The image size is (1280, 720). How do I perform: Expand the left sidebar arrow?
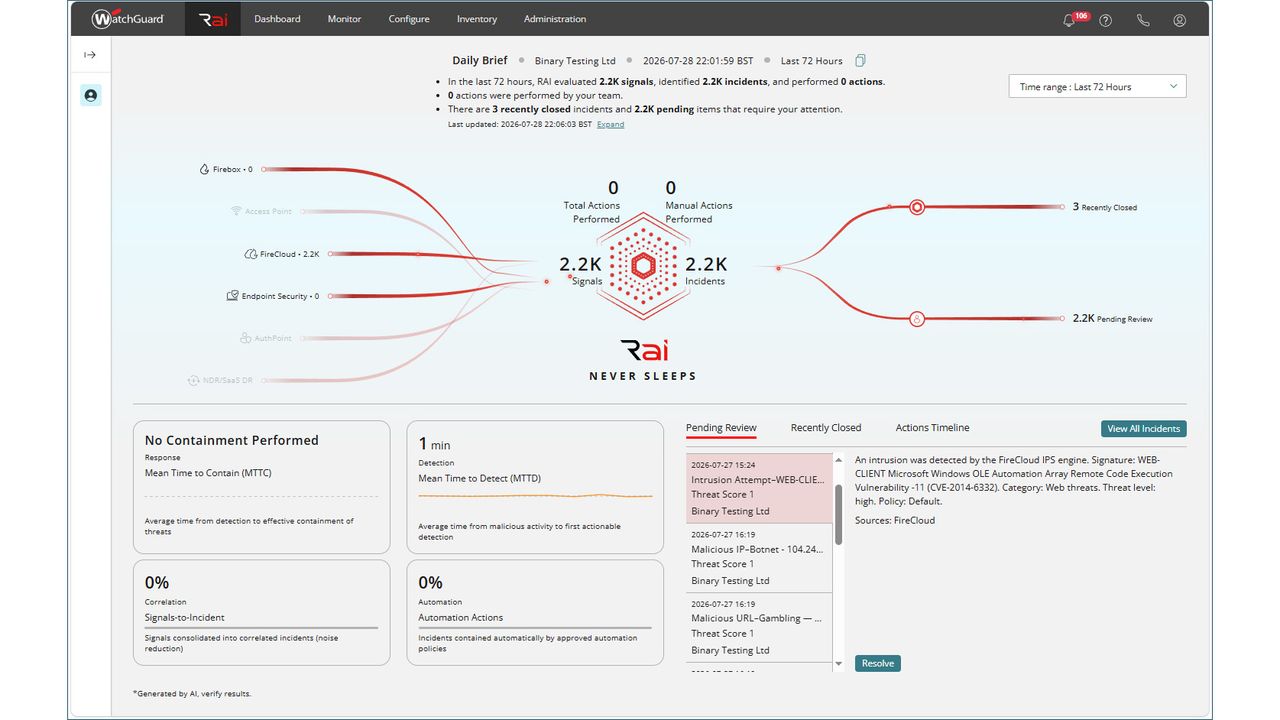point(90,55)
